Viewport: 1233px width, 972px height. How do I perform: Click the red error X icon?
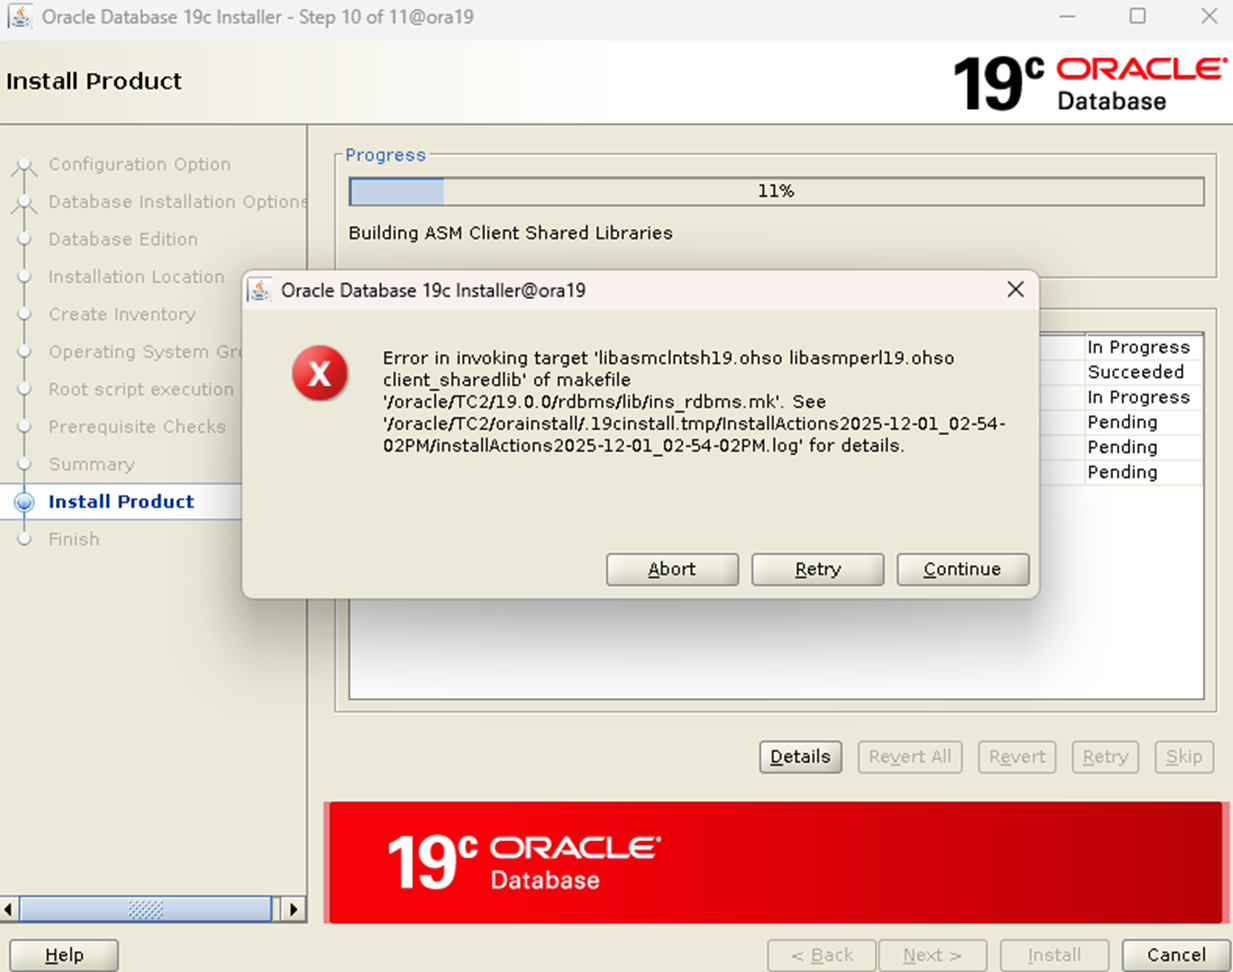pyautogui.click(x=320, y=374)
